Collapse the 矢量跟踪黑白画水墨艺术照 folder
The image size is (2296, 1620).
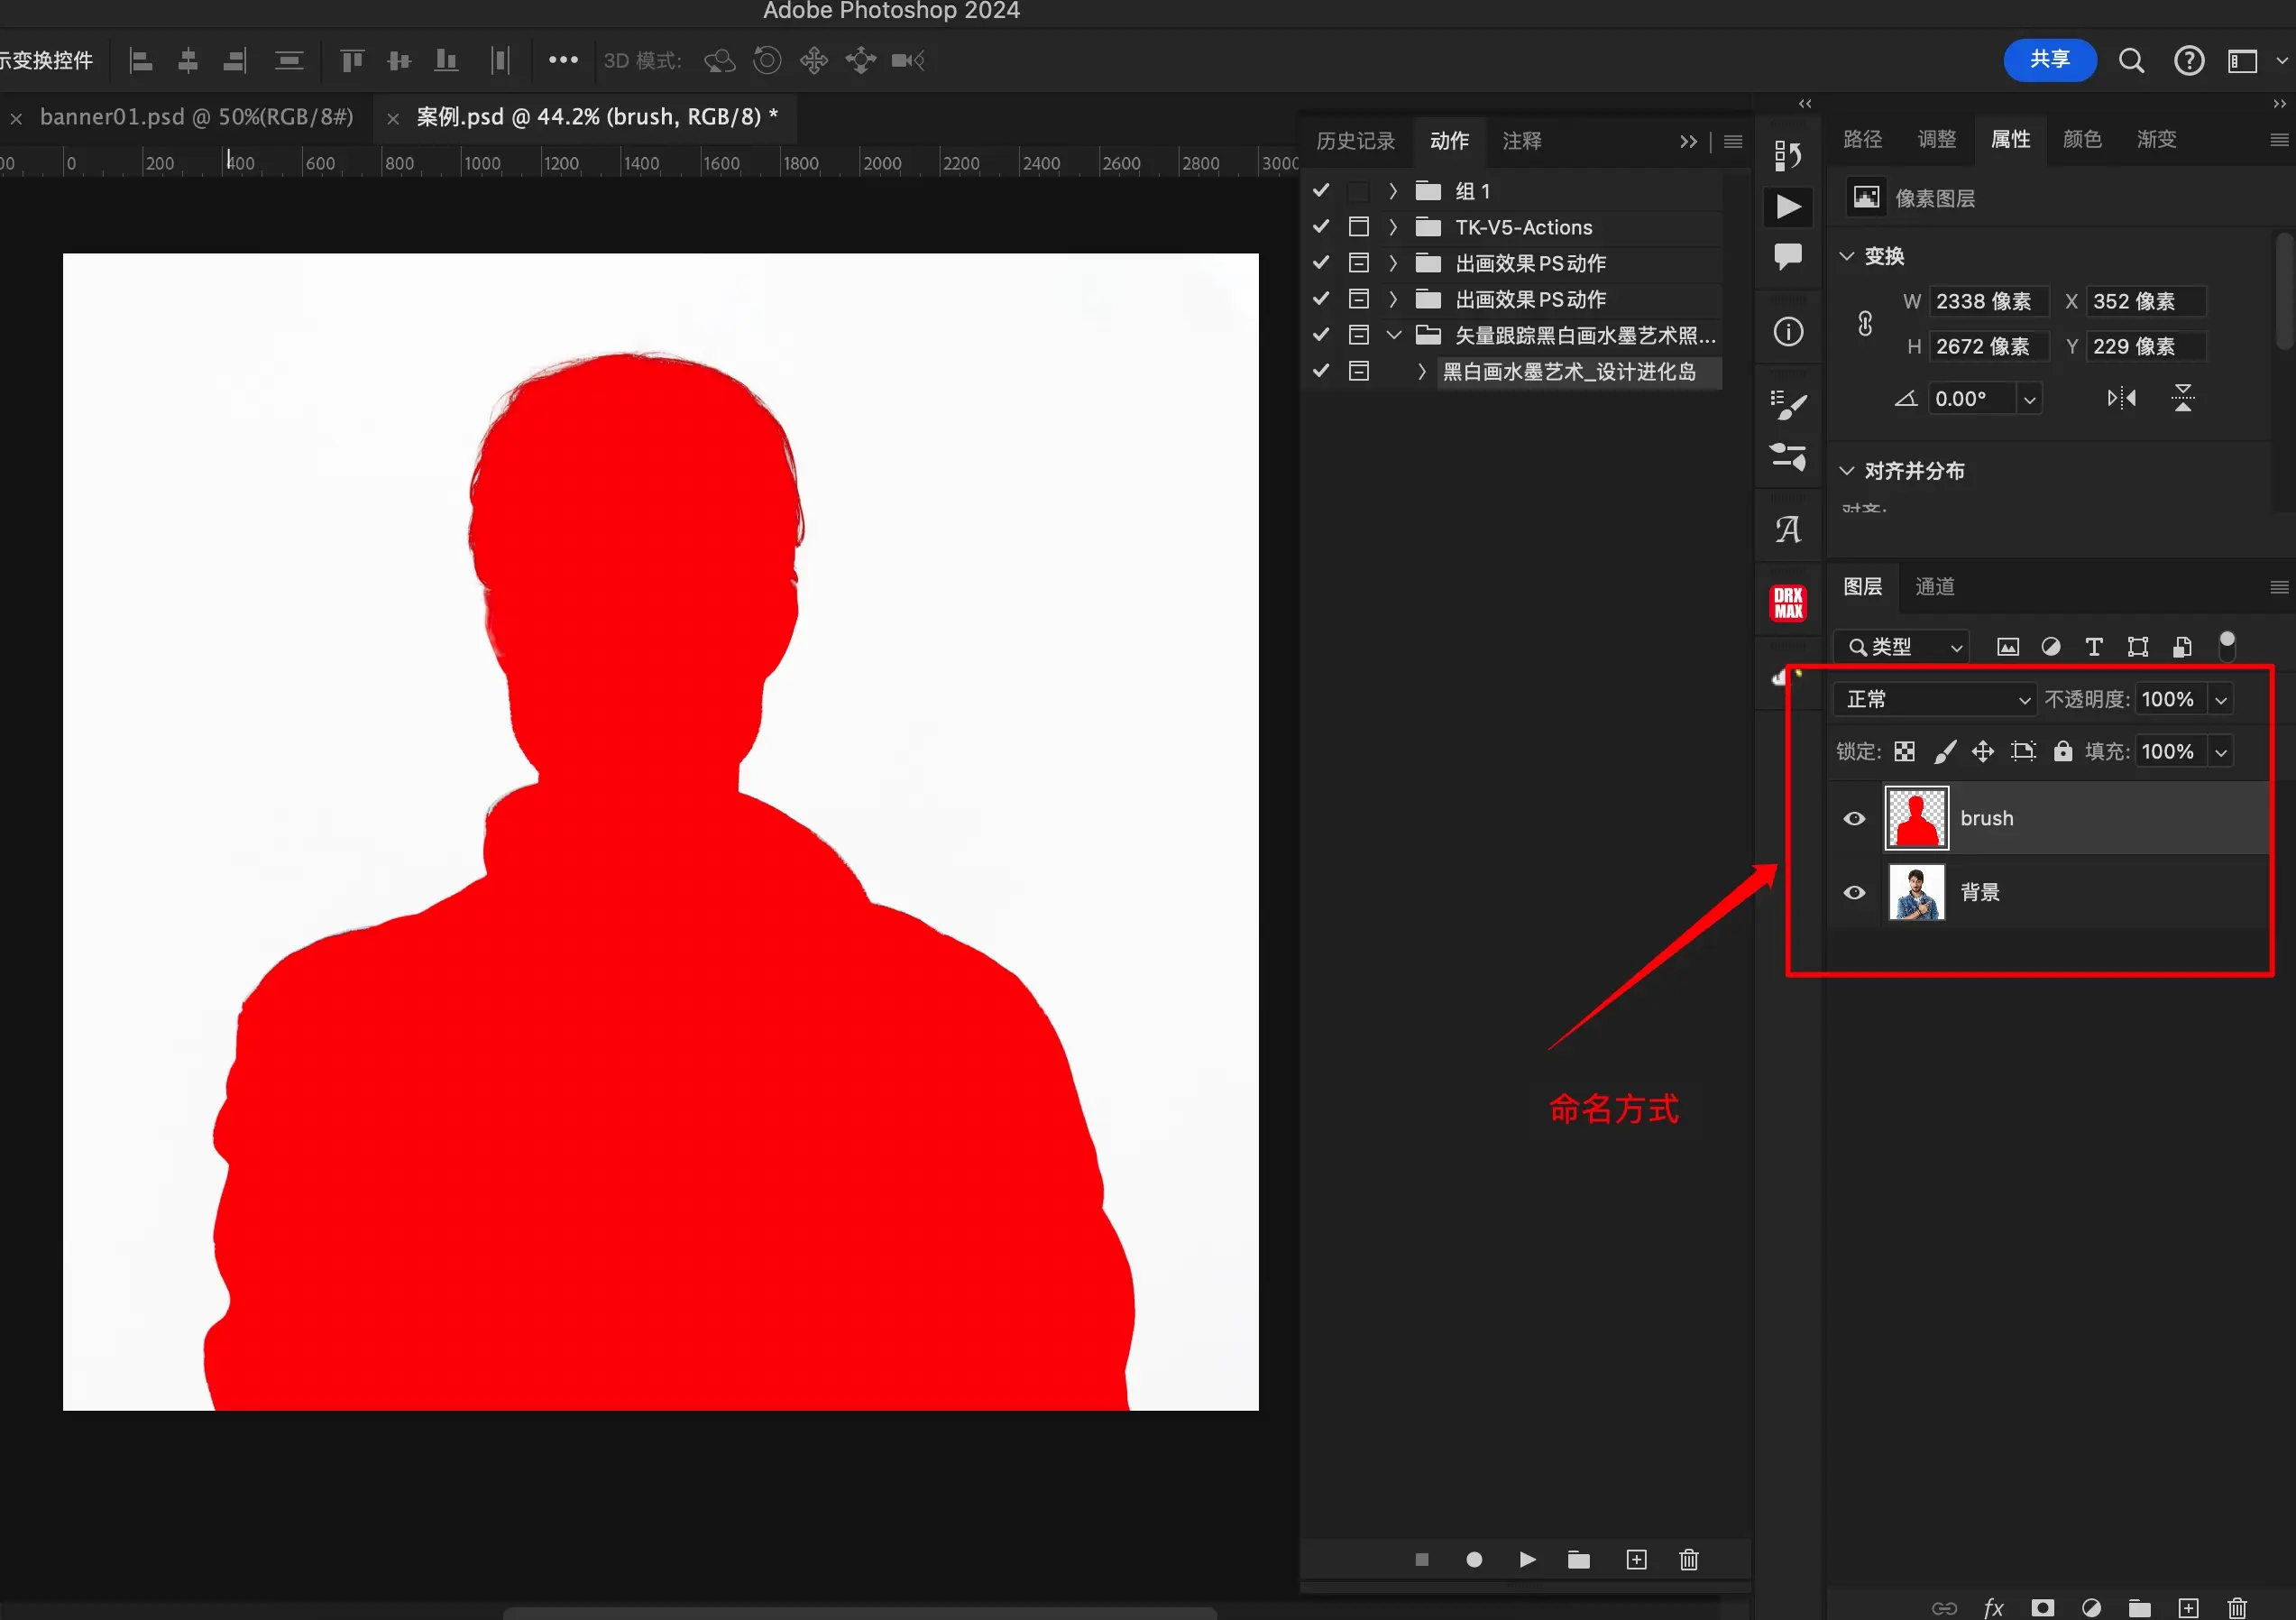coord(1393,335)
